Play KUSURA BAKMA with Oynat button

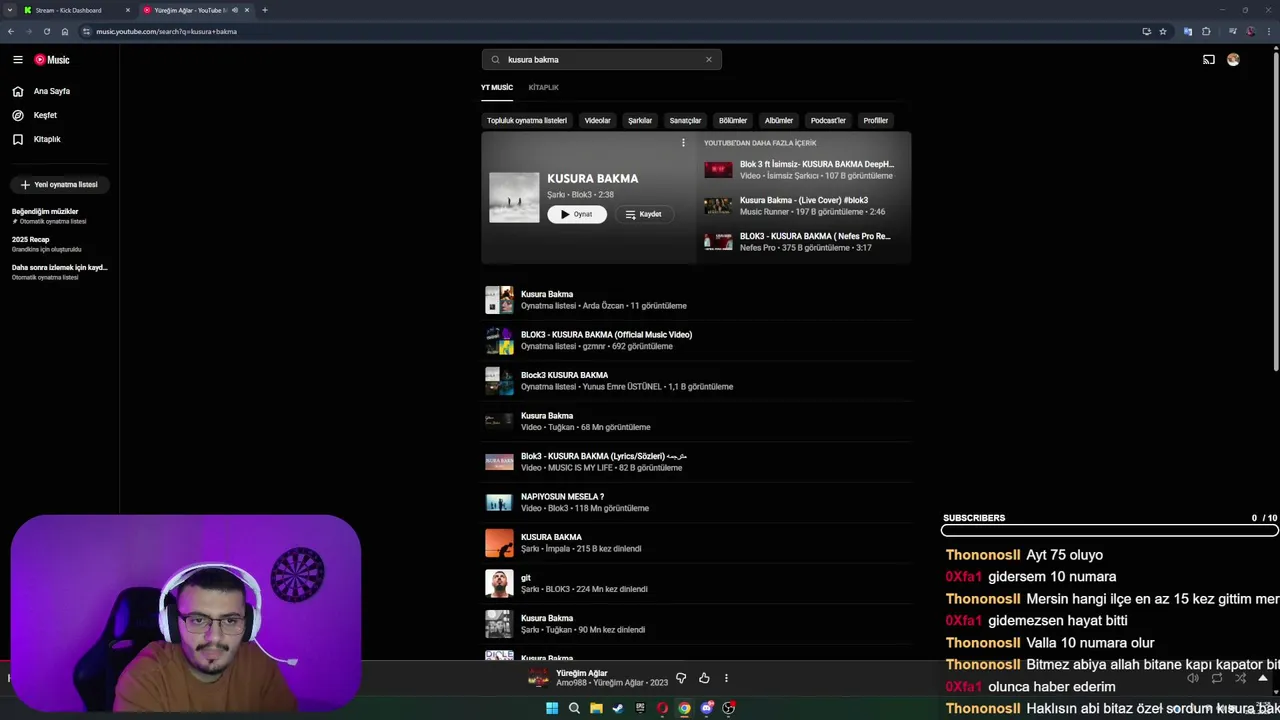click(x=577, y=214)
